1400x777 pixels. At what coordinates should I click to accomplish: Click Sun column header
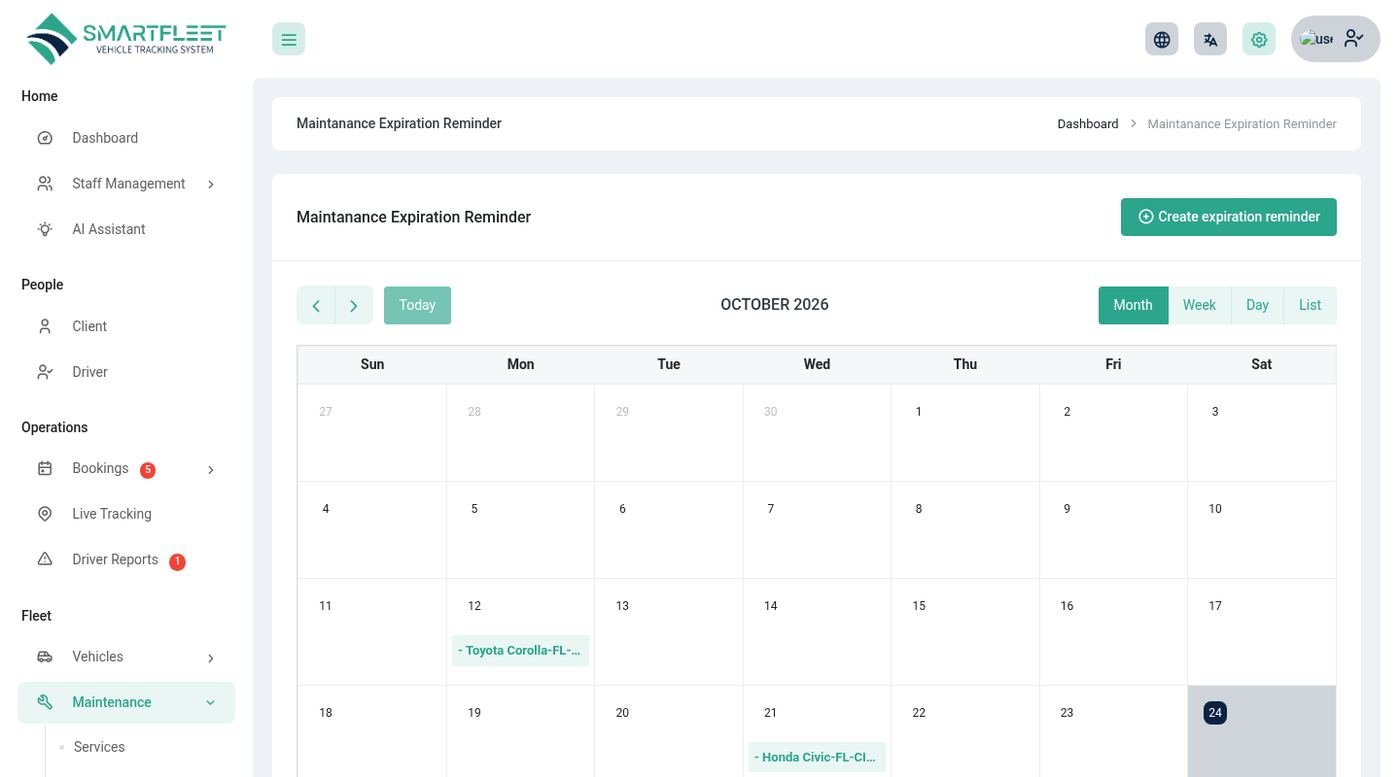[x=372, y=364]
